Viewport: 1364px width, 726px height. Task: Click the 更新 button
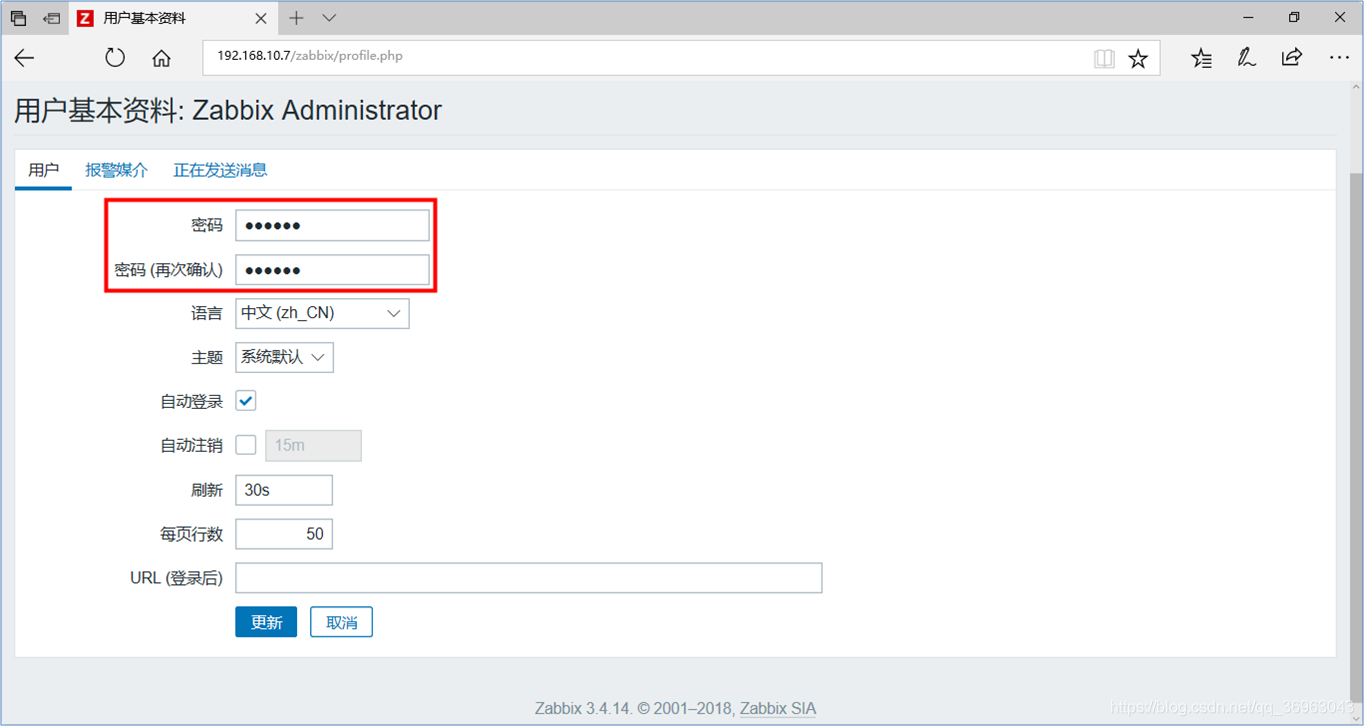coord(266,622)
